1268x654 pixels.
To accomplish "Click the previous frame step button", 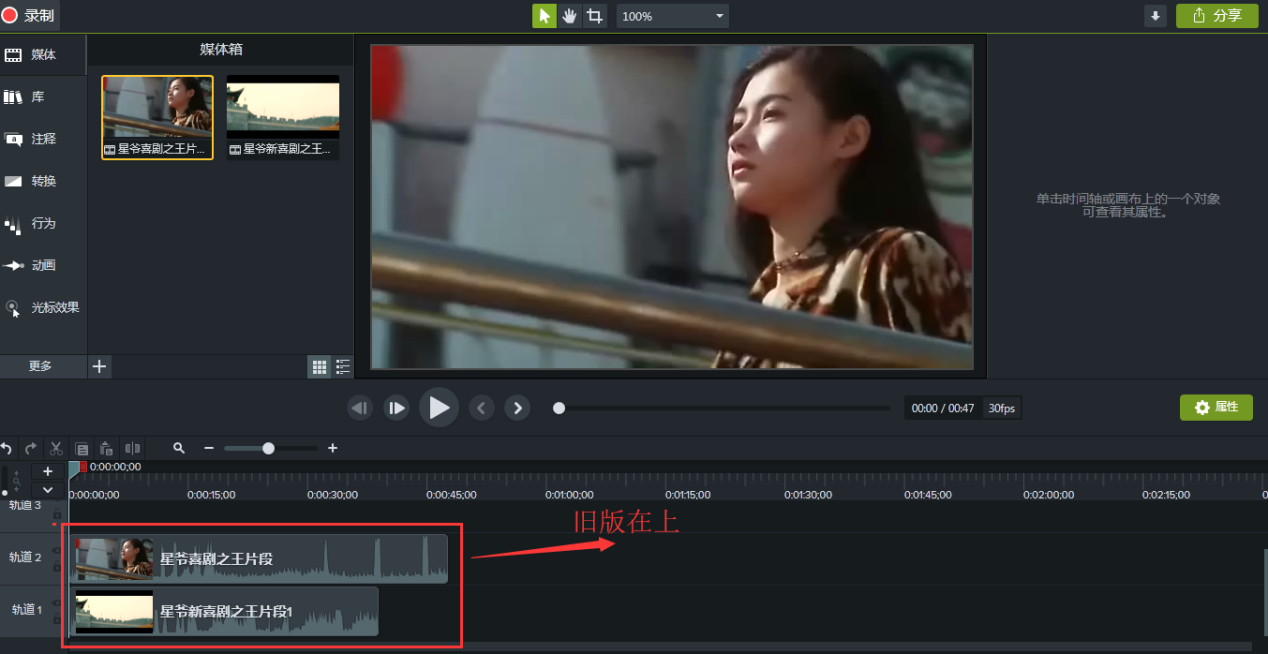I will 360,408.
